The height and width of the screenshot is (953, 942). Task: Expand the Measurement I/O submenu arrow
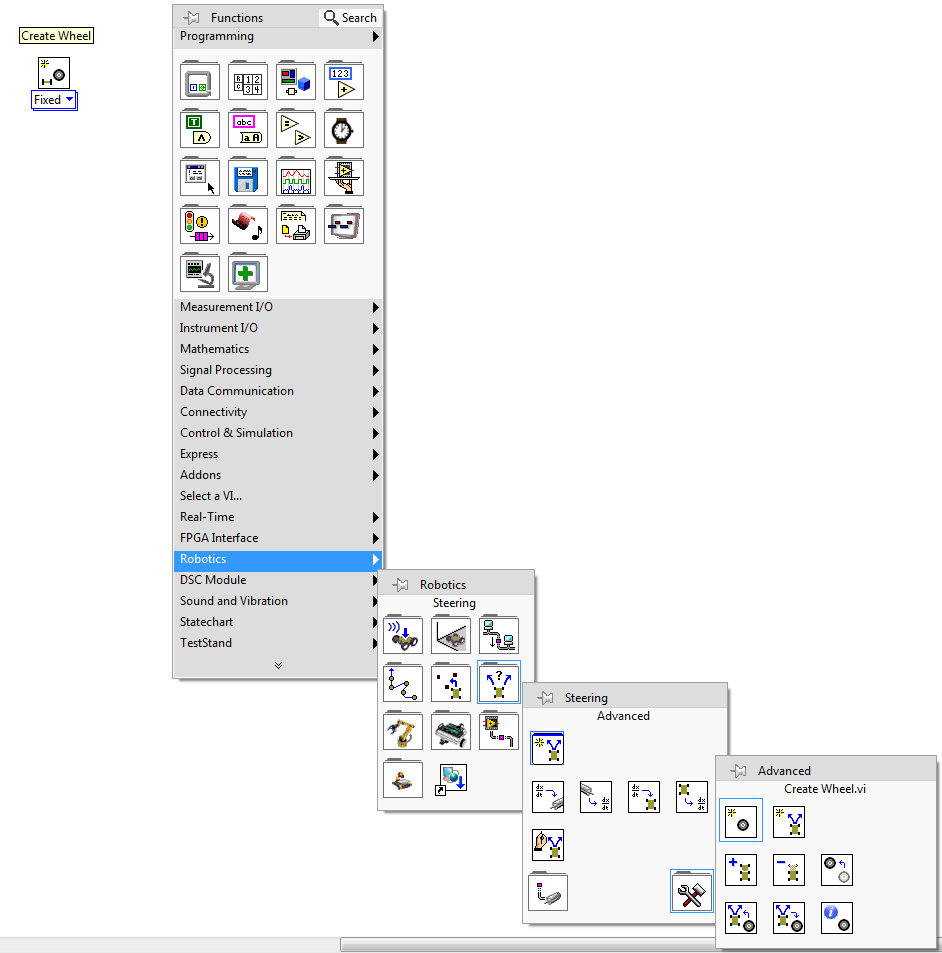click(376, 308)
